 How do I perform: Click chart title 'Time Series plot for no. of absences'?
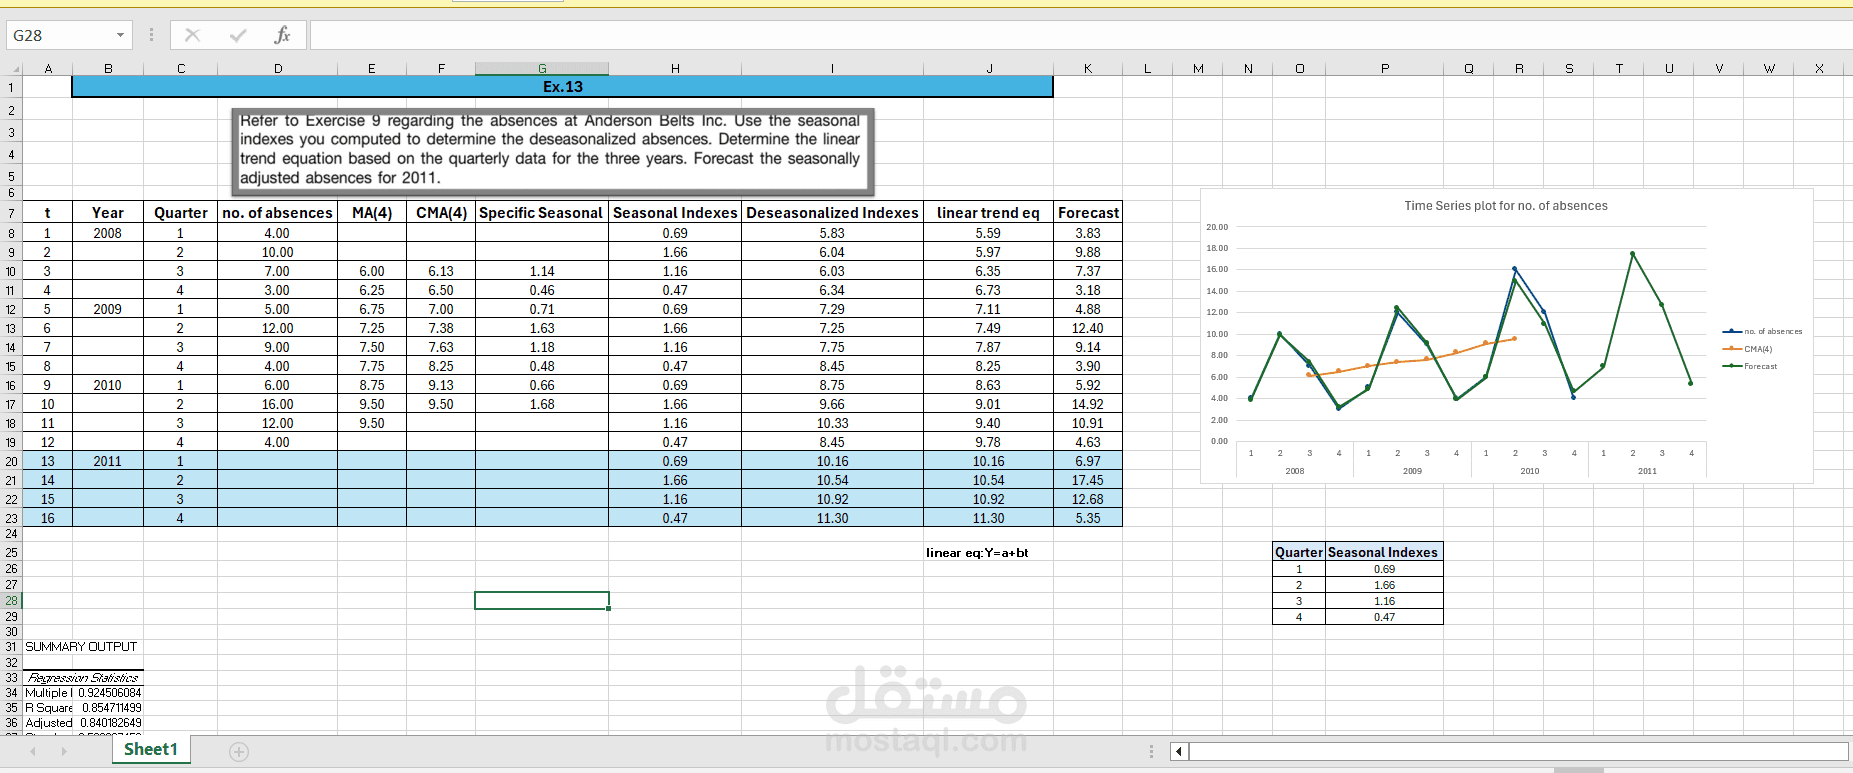[1506, 206]
